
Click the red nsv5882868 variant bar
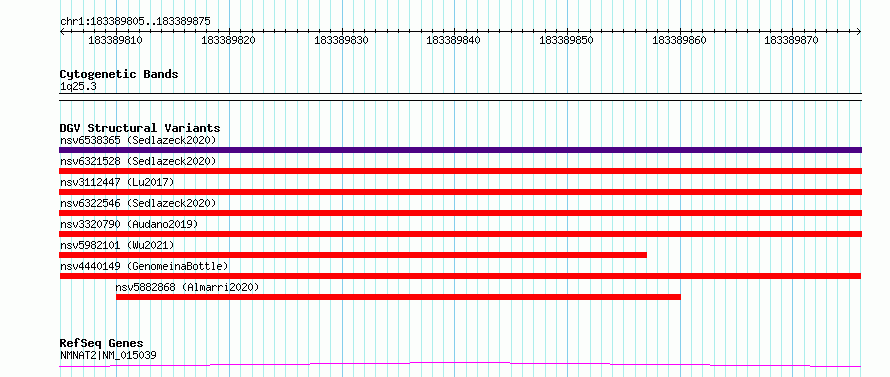pos(398,297)
